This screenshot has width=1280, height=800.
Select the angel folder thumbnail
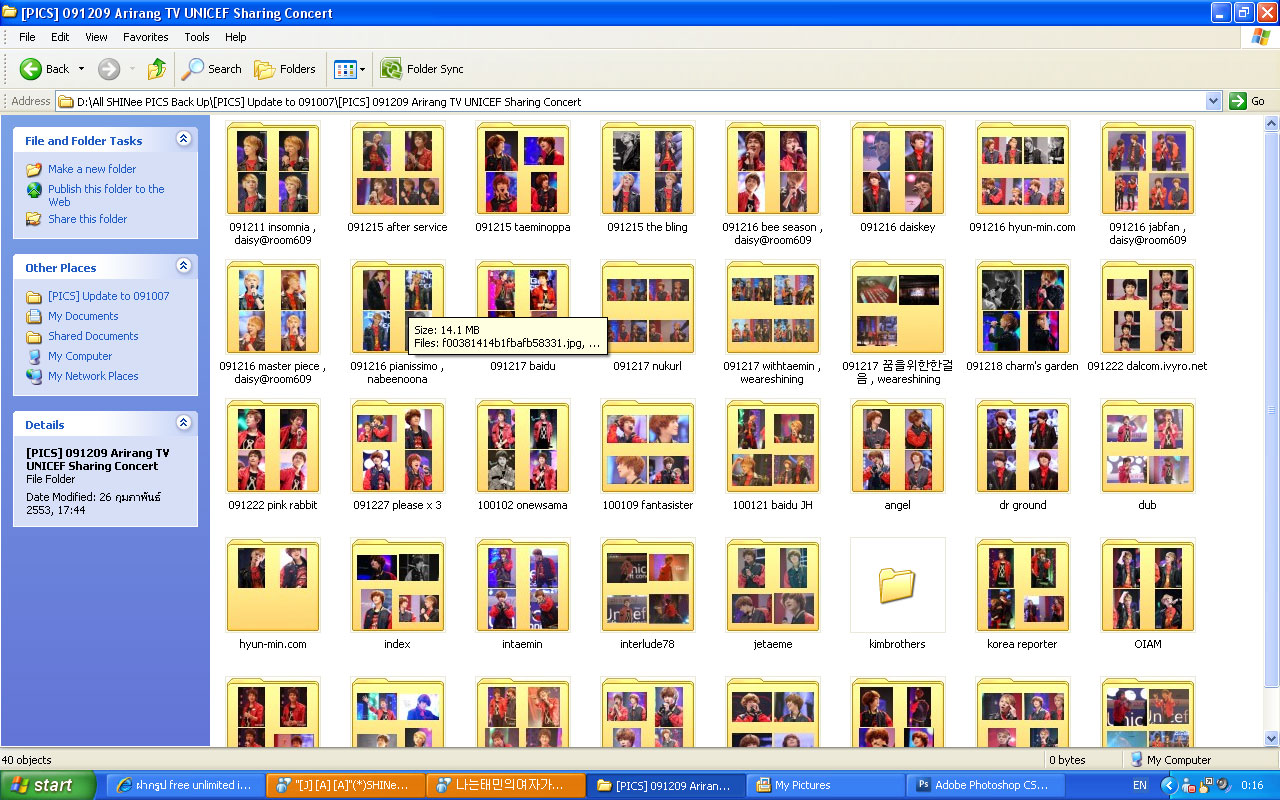(898, 447)
